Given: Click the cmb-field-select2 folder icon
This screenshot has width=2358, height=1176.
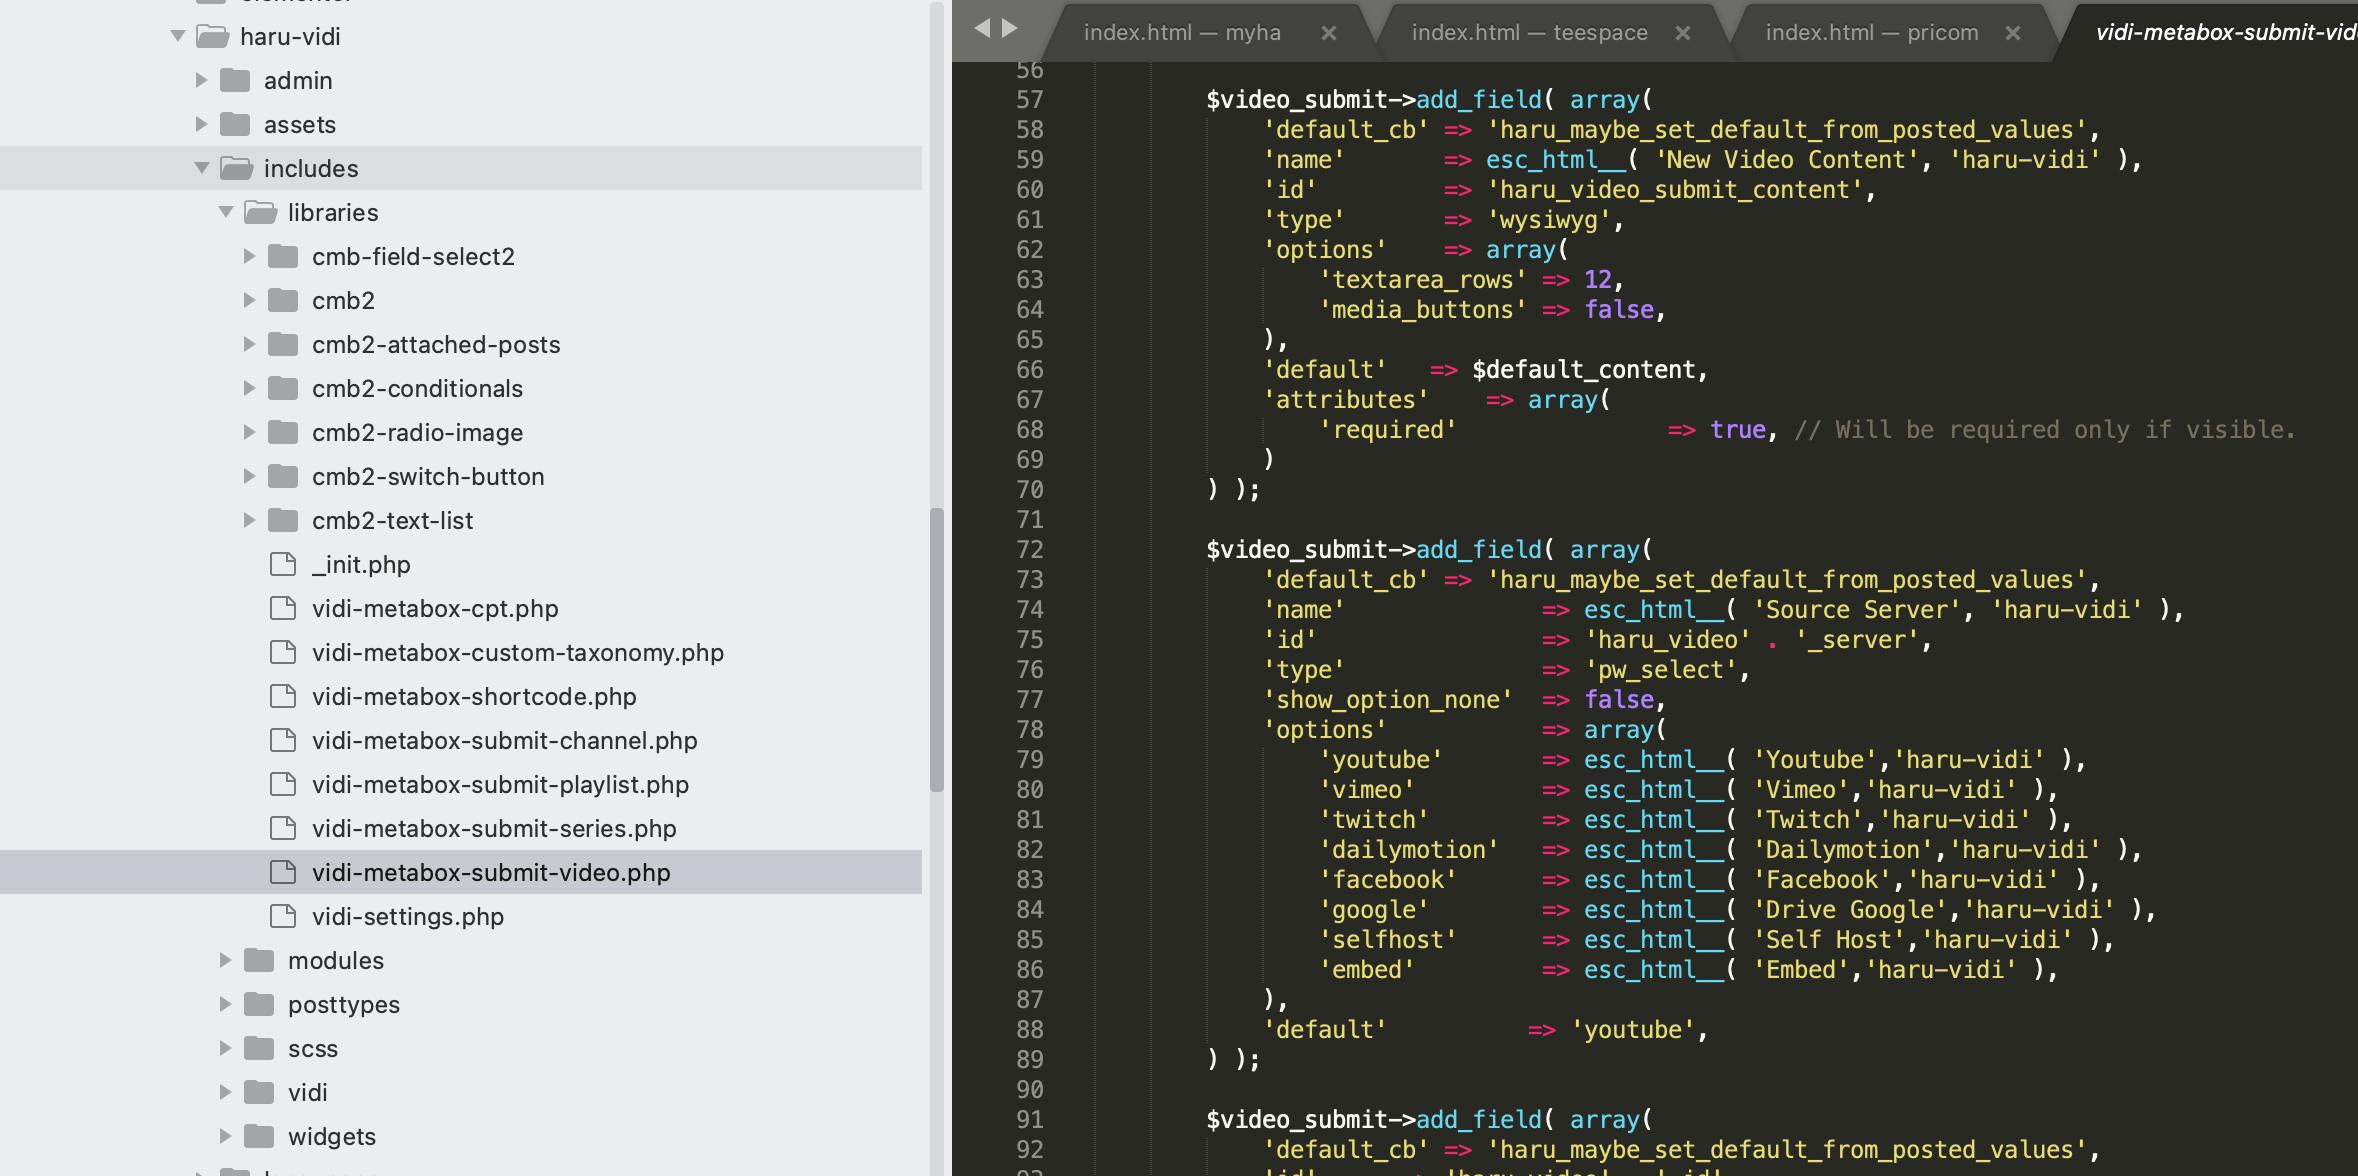Looking at the screenshot, I should (x=283, y=256).
